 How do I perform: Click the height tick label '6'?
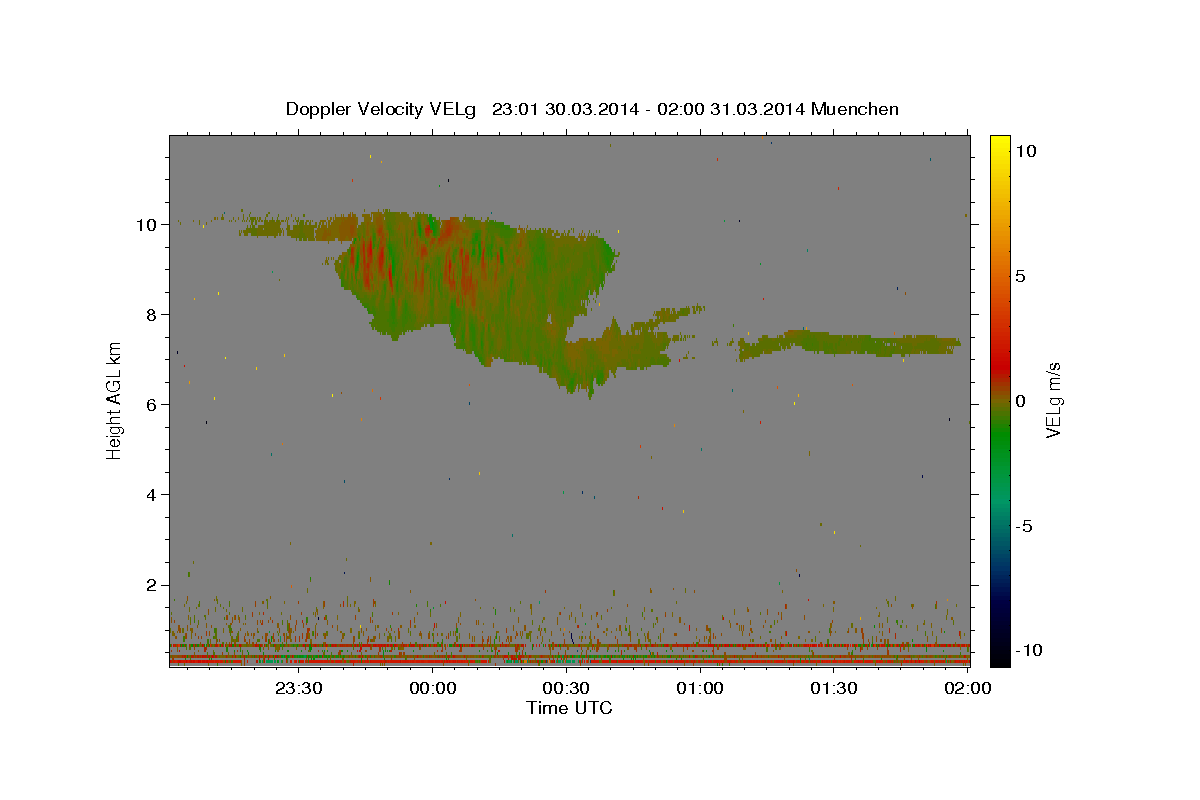point(151,405)
